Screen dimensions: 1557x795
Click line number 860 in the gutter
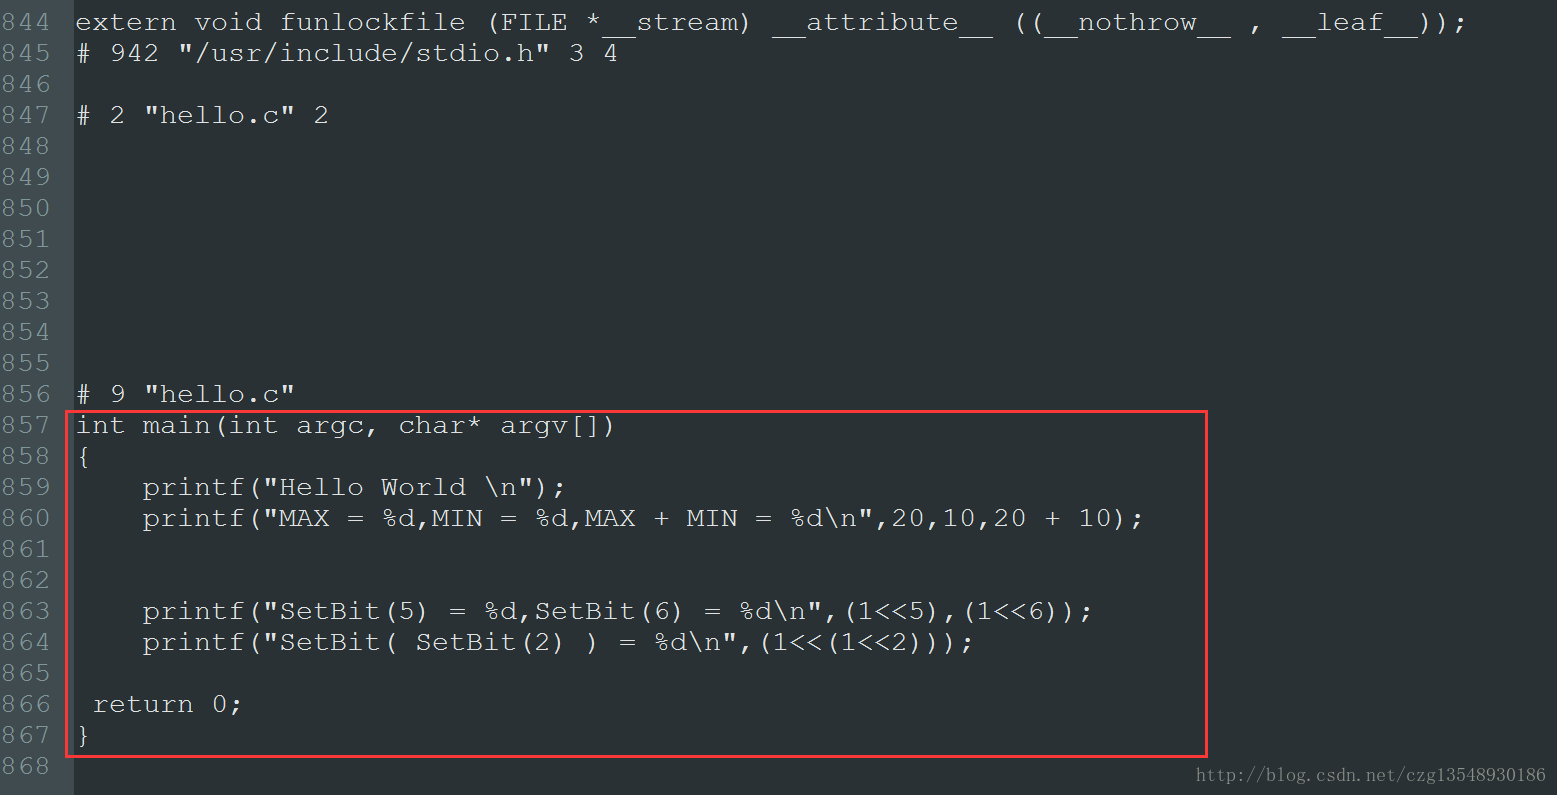point(26,518)
